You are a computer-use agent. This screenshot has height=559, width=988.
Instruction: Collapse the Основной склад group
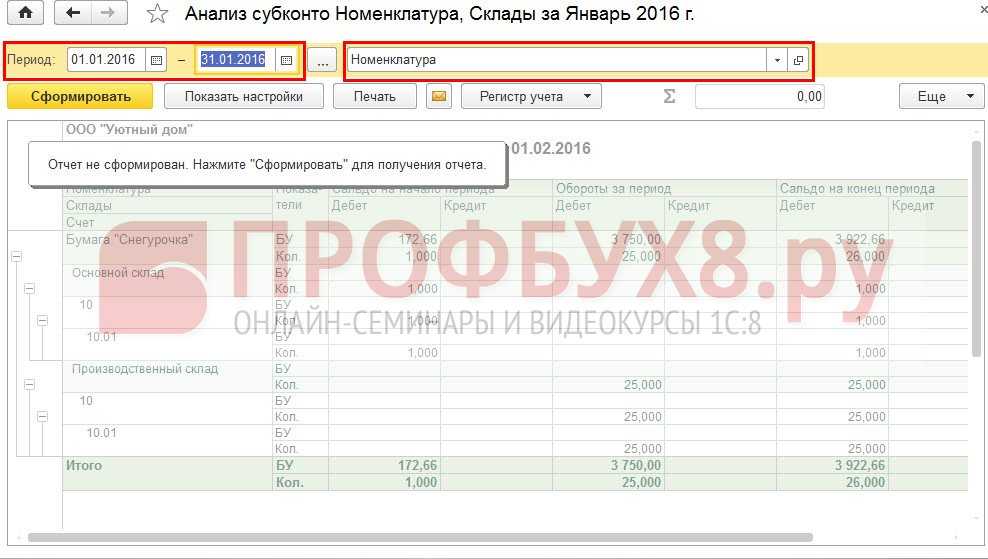(29, 289)
